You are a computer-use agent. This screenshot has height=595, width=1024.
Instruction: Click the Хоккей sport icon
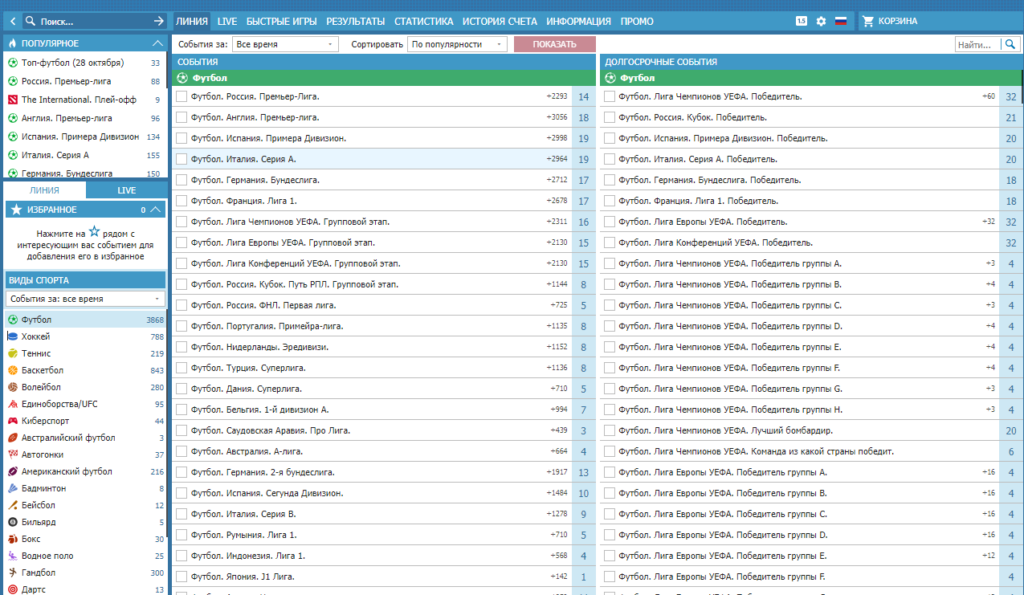tap(12, 336)
